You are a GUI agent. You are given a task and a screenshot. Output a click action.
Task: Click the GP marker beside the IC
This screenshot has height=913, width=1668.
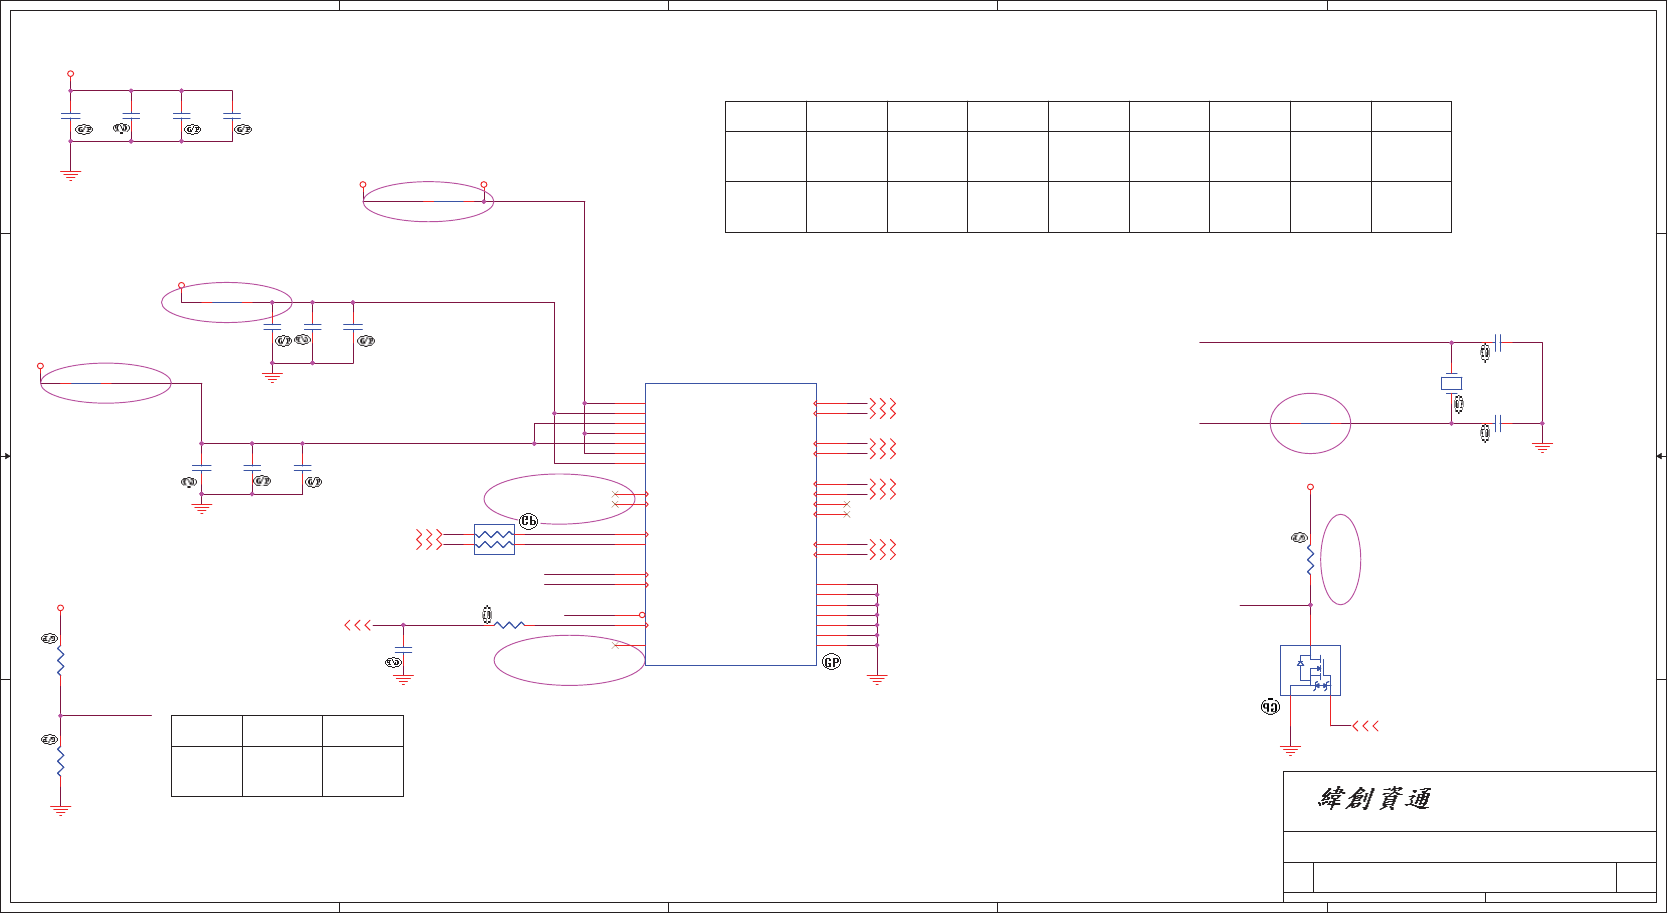(831, 662)
